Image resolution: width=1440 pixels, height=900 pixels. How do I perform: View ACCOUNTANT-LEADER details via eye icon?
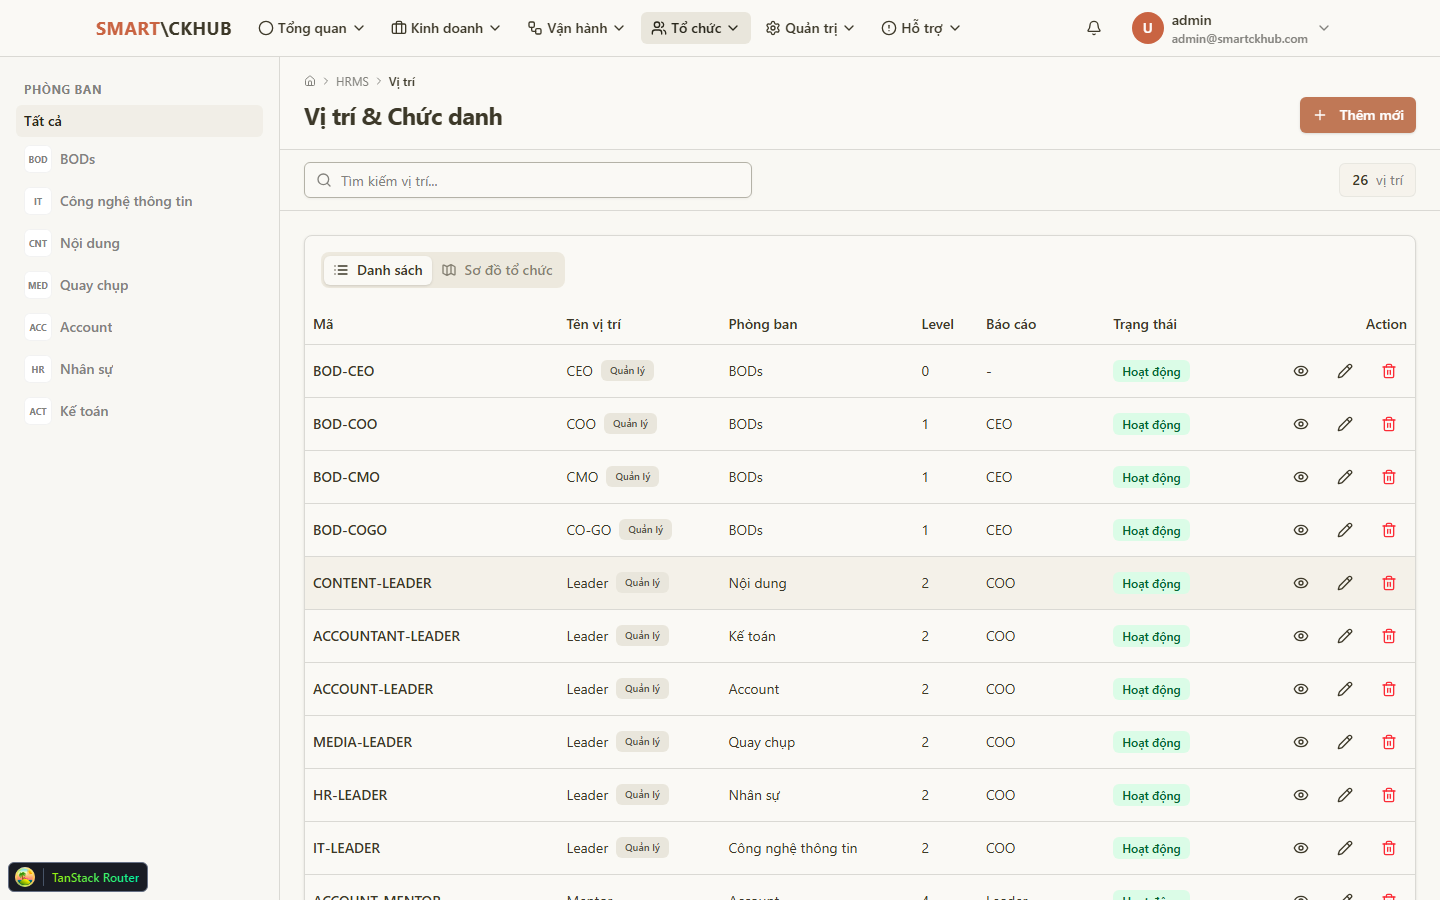point(1301,636)
